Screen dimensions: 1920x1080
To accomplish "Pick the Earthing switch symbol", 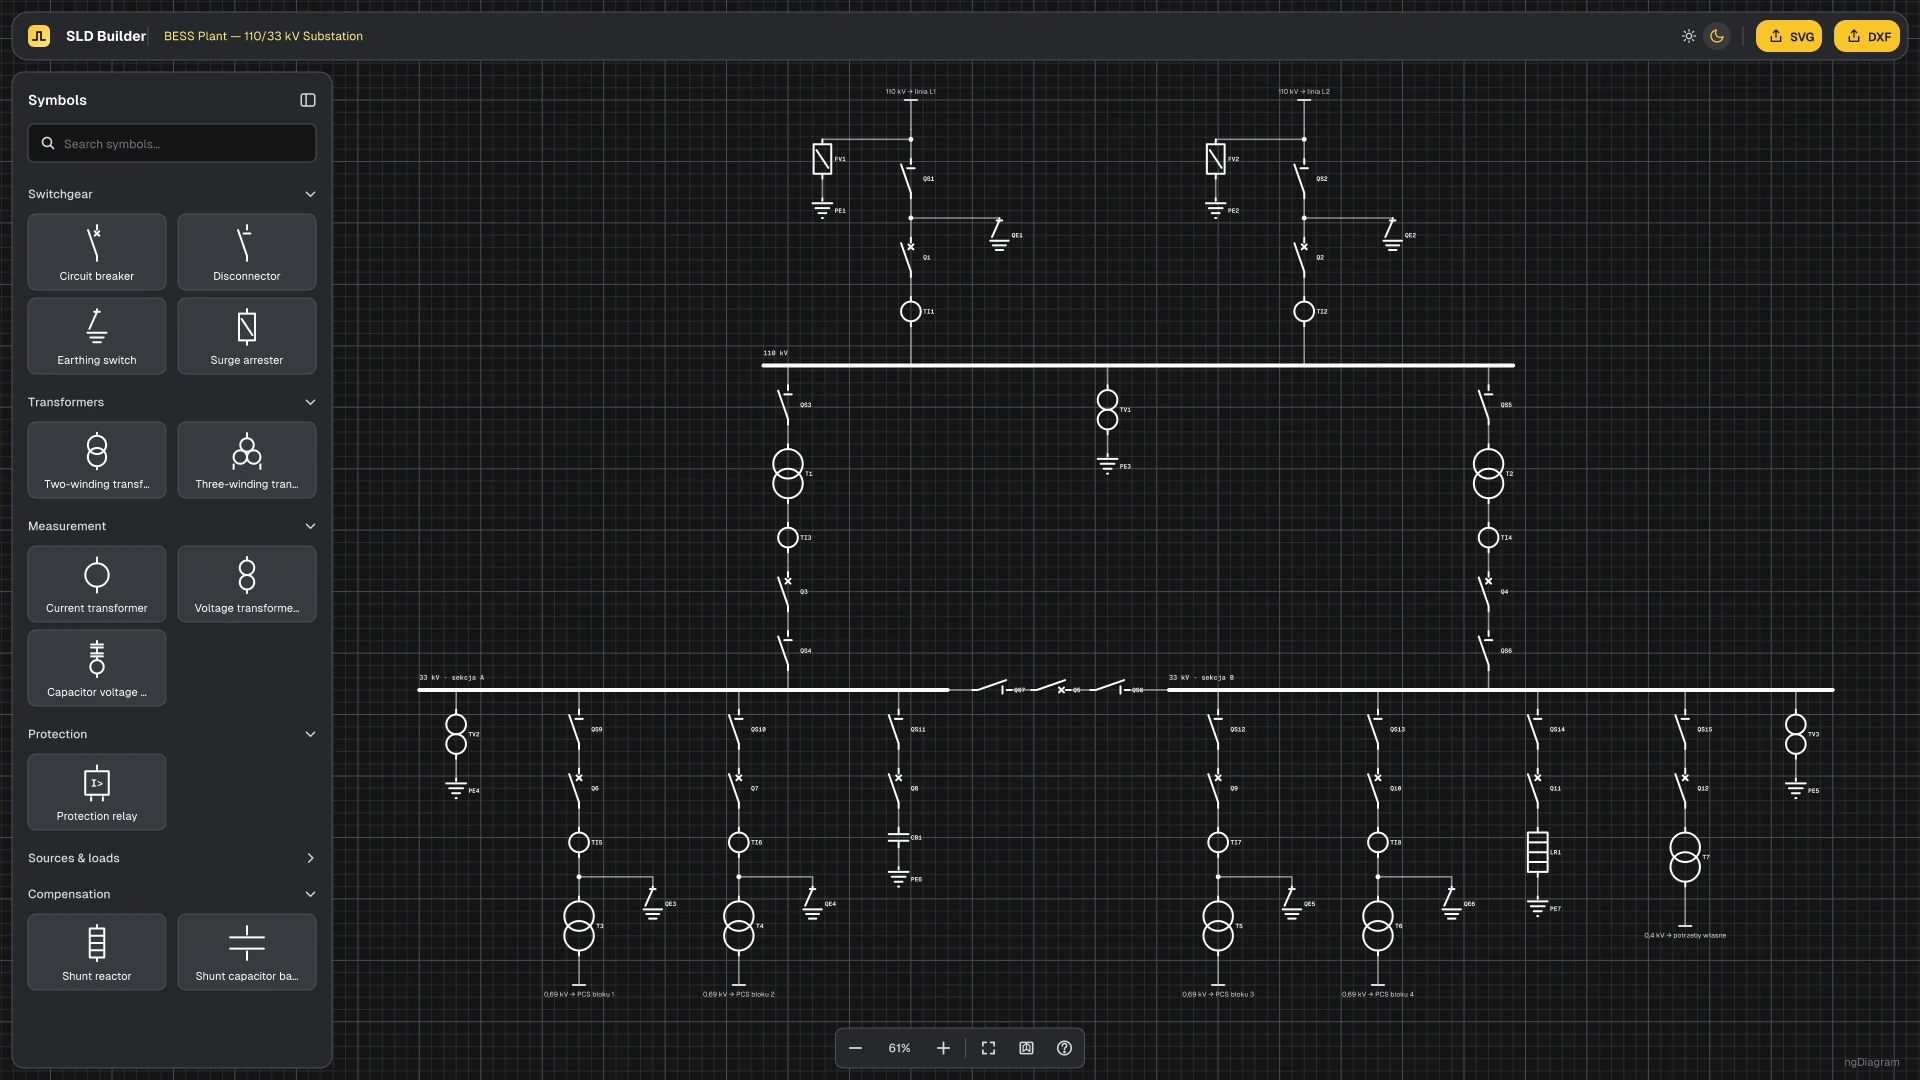I will [97, 336].
